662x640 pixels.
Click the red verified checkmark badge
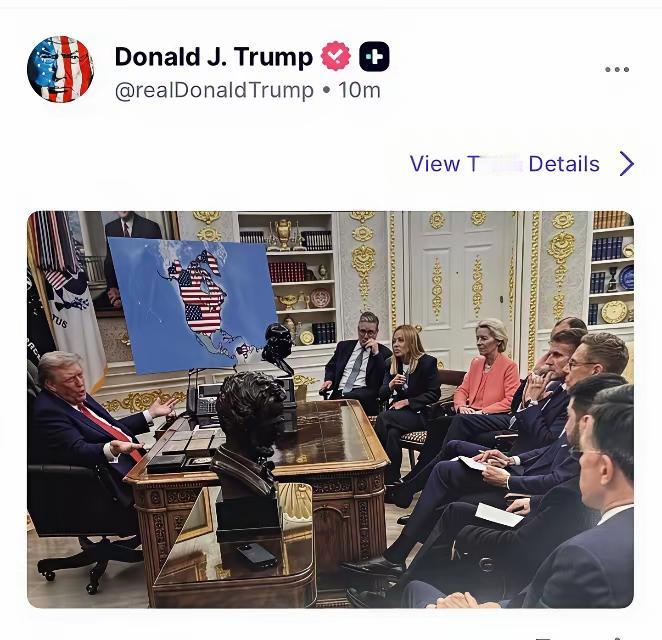tap(336, 56)
